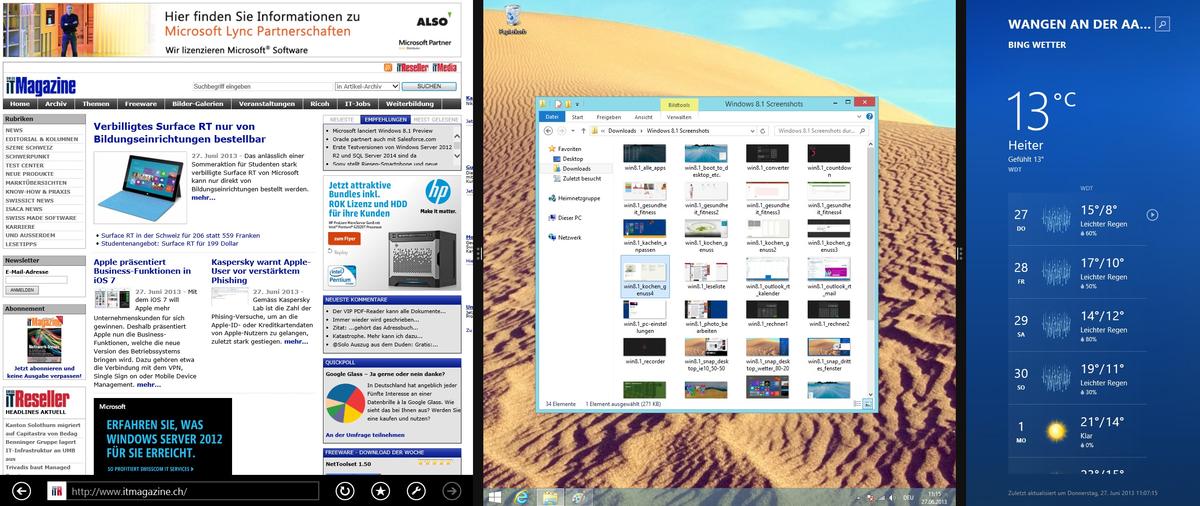Viewport: 1200px width, 506px height.
Task: Open IT Media logo link at top
Action: point(445,67)
